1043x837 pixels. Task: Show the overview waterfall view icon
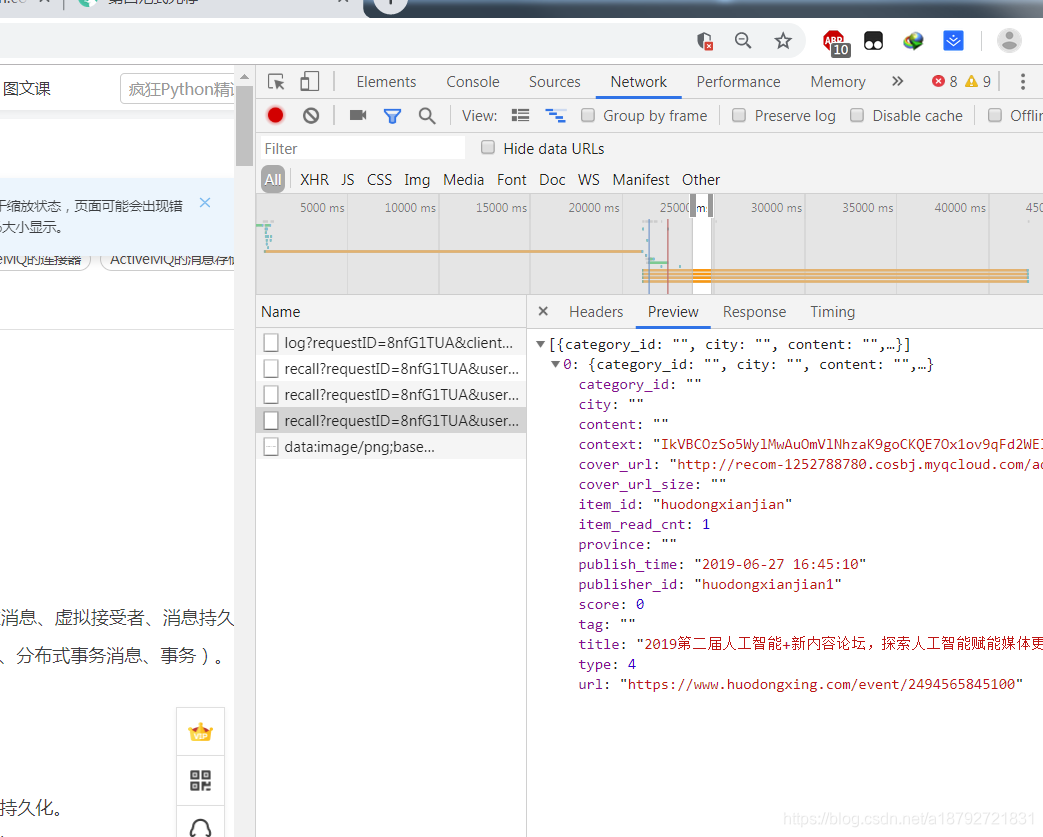555,115
